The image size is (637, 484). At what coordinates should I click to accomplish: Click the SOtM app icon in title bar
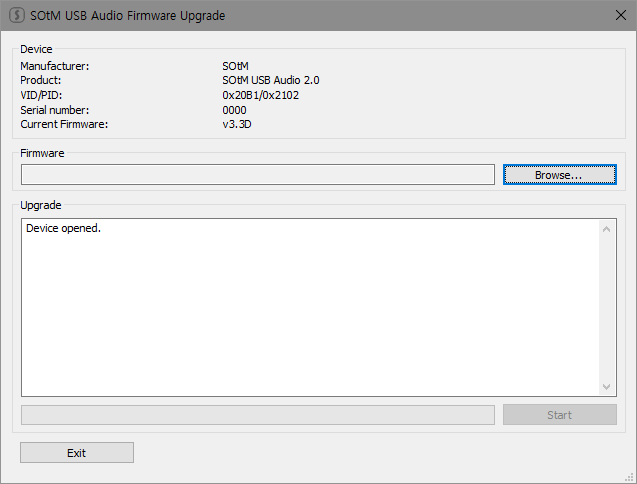[x=16, y=16]
